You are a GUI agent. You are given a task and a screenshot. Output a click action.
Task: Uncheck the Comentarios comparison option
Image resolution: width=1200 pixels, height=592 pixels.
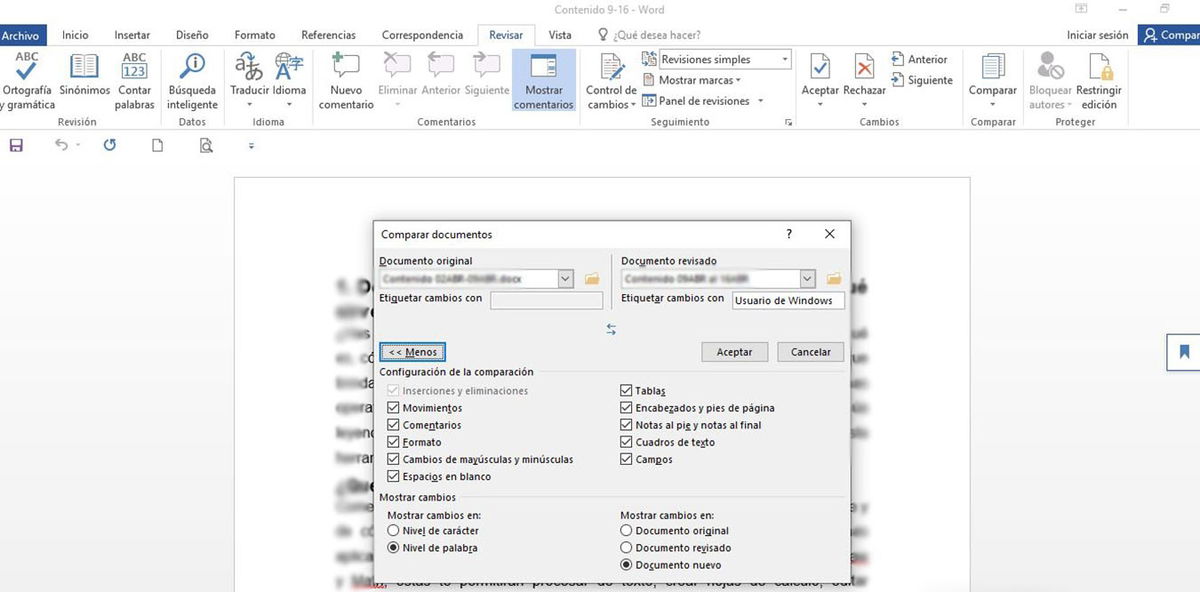click(x=393, y=424)
